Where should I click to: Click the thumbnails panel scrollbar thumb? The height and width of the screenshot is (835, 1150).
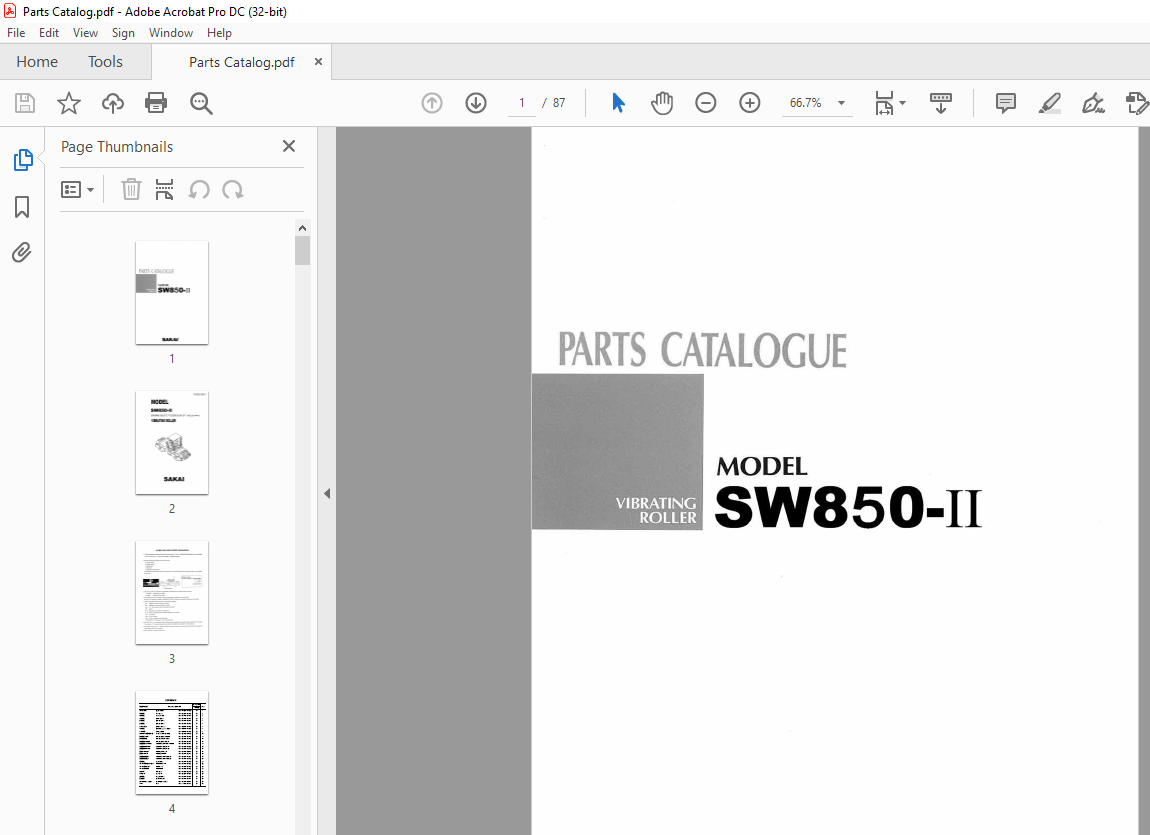click(x=302, y=251)
